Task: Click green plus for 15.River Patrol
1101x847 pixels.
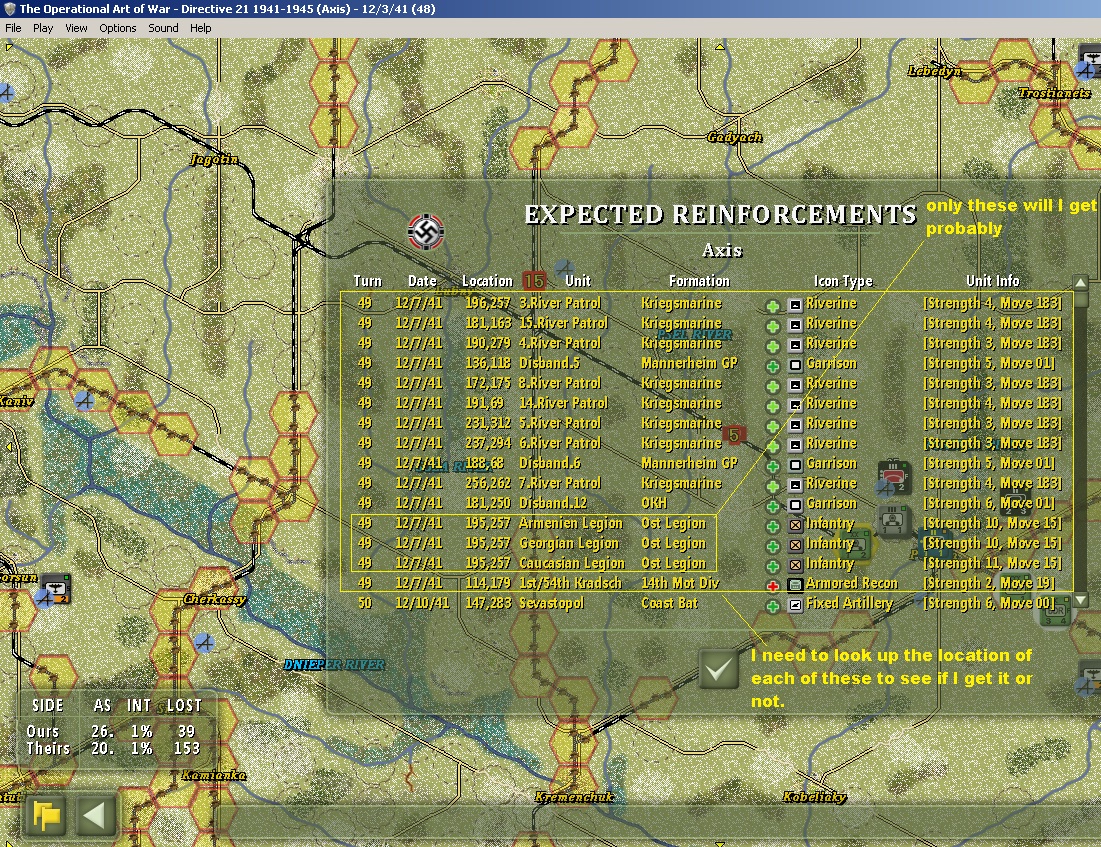Action: (x=772, y=327)
